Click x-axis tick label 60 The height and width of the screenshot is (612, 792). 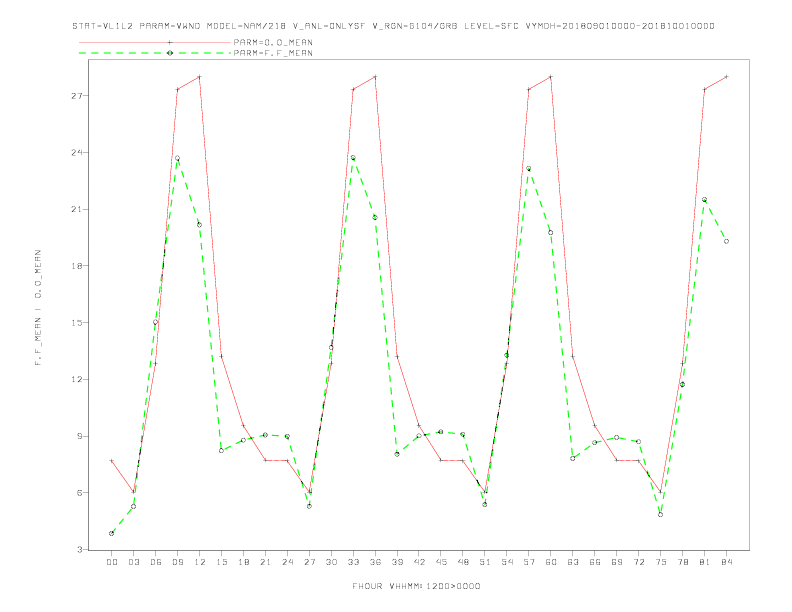[x=551, y=562]
